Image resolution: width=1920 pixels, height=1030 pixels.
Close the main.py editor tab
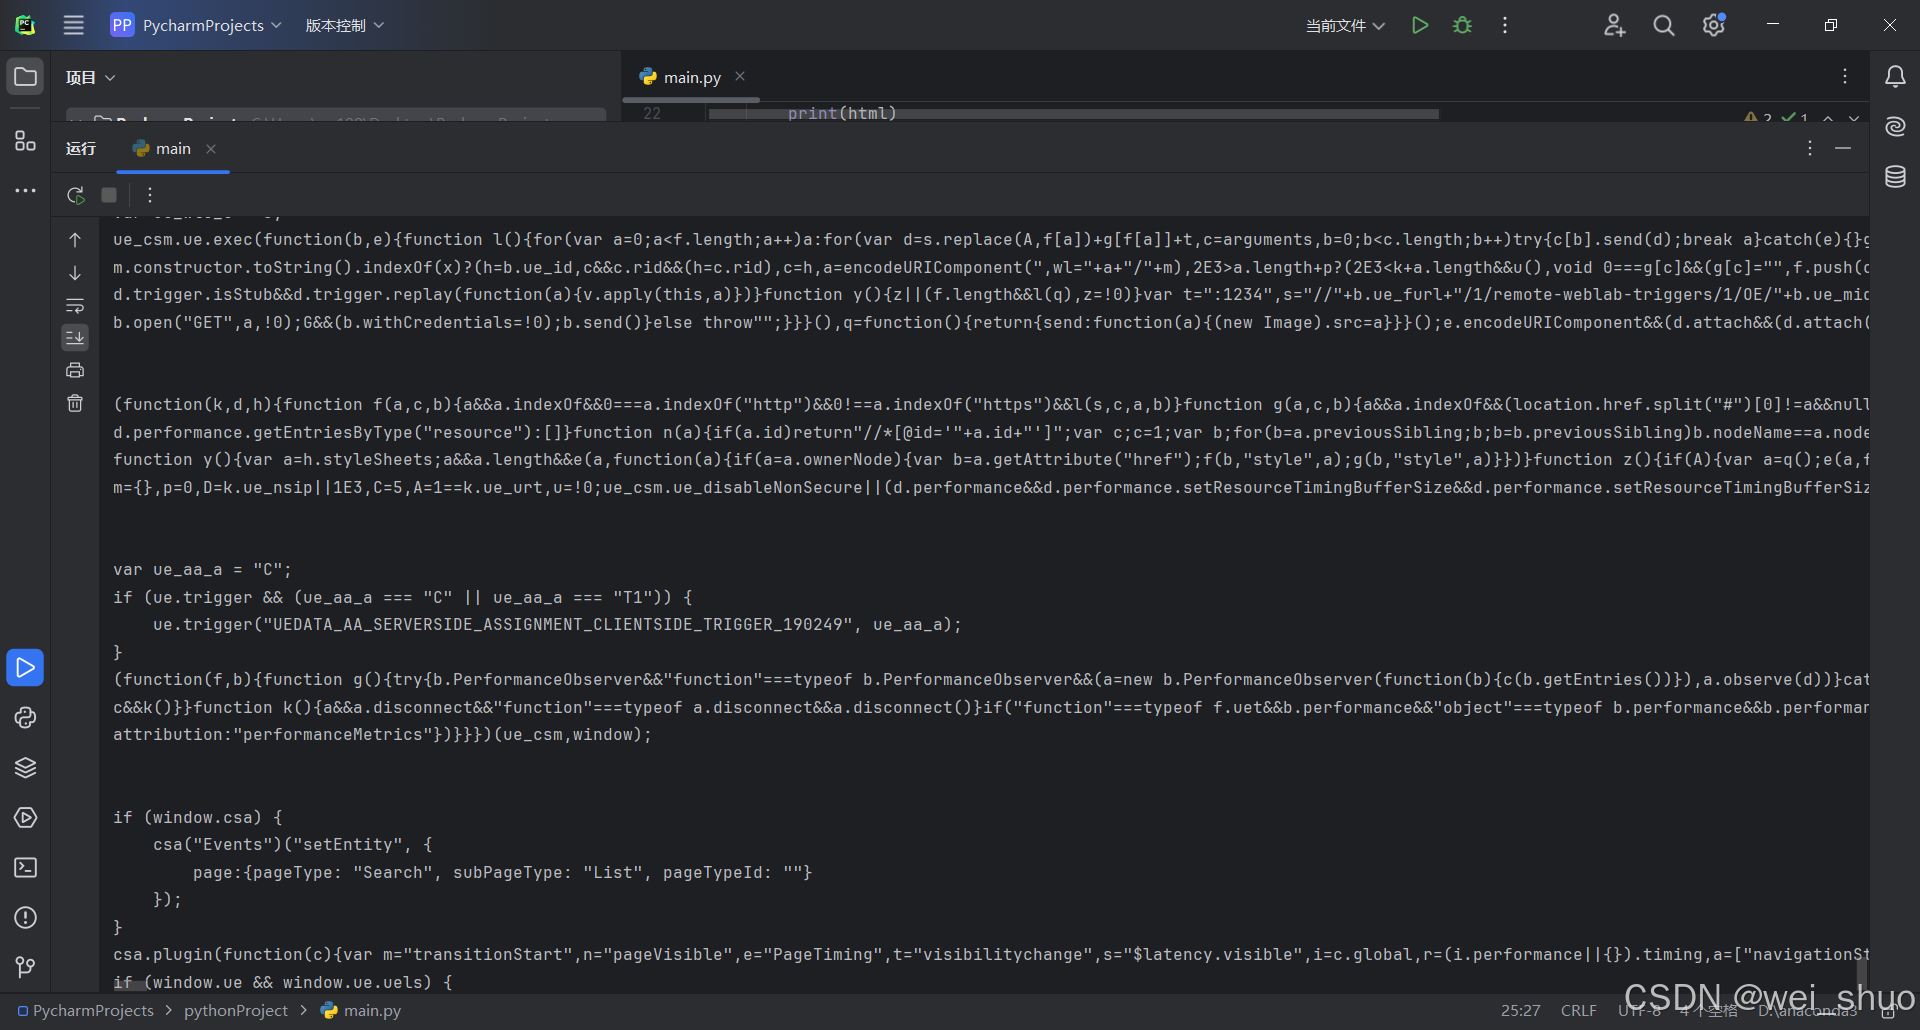point(740,76)
